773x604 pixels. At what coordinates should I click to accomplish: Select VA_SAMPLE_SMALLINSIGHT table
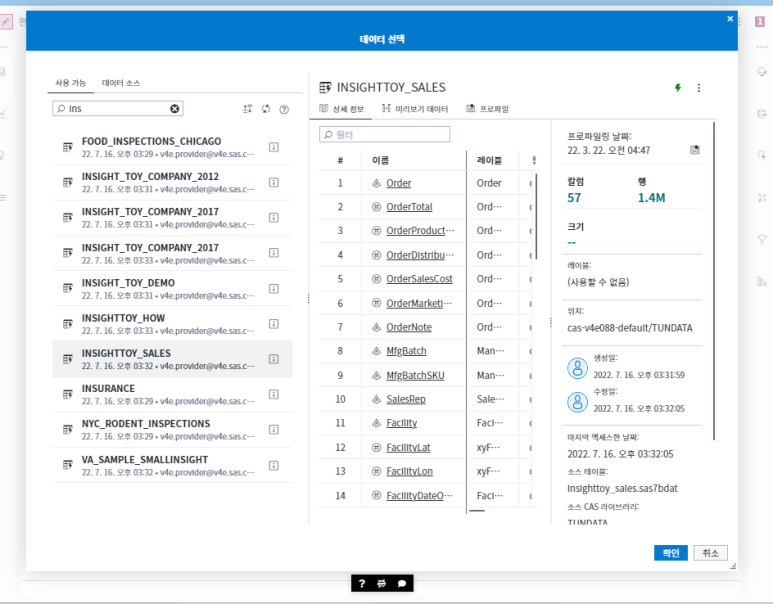[172, 465]
